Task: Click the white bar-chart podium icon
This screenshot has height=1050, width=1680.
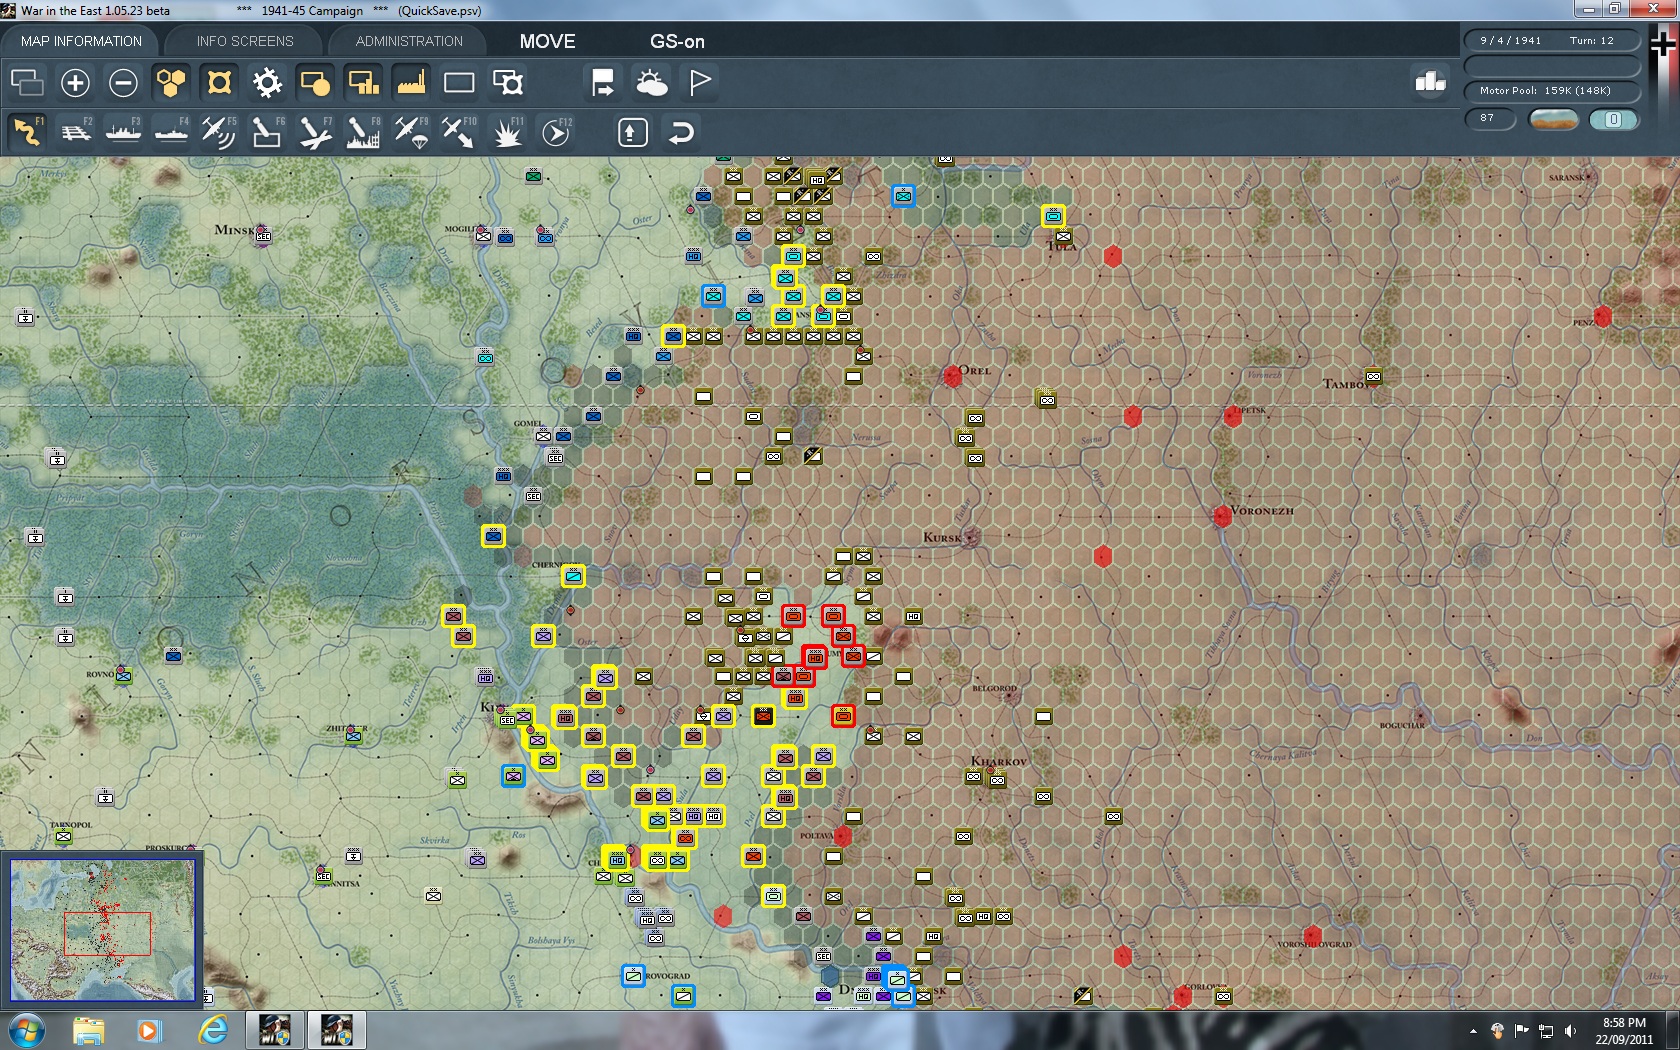Action: 1430,82
